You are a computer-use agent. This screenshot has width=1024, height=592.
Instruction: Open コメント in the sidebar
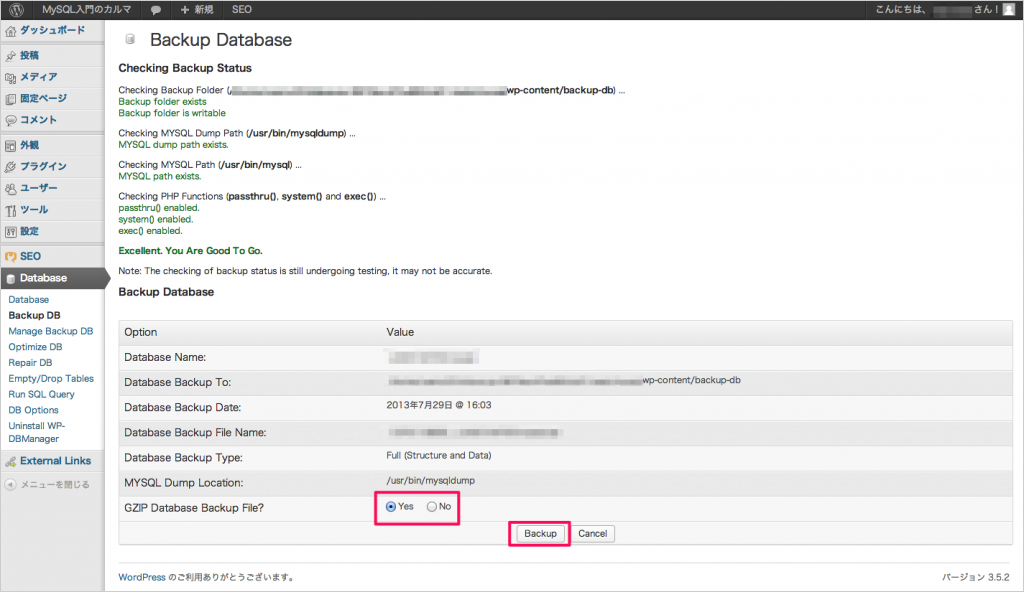point(39,120)
